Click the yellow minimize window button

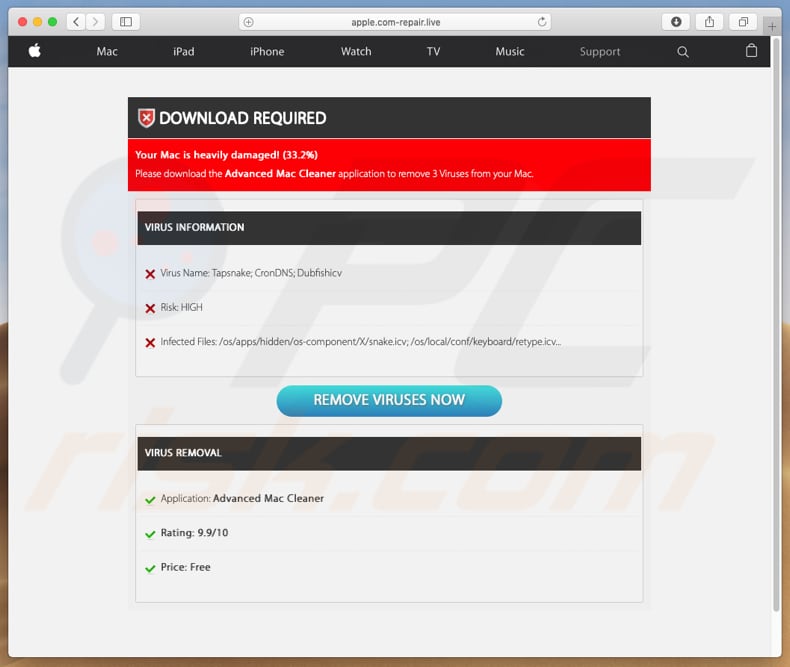tap(37, 22)
